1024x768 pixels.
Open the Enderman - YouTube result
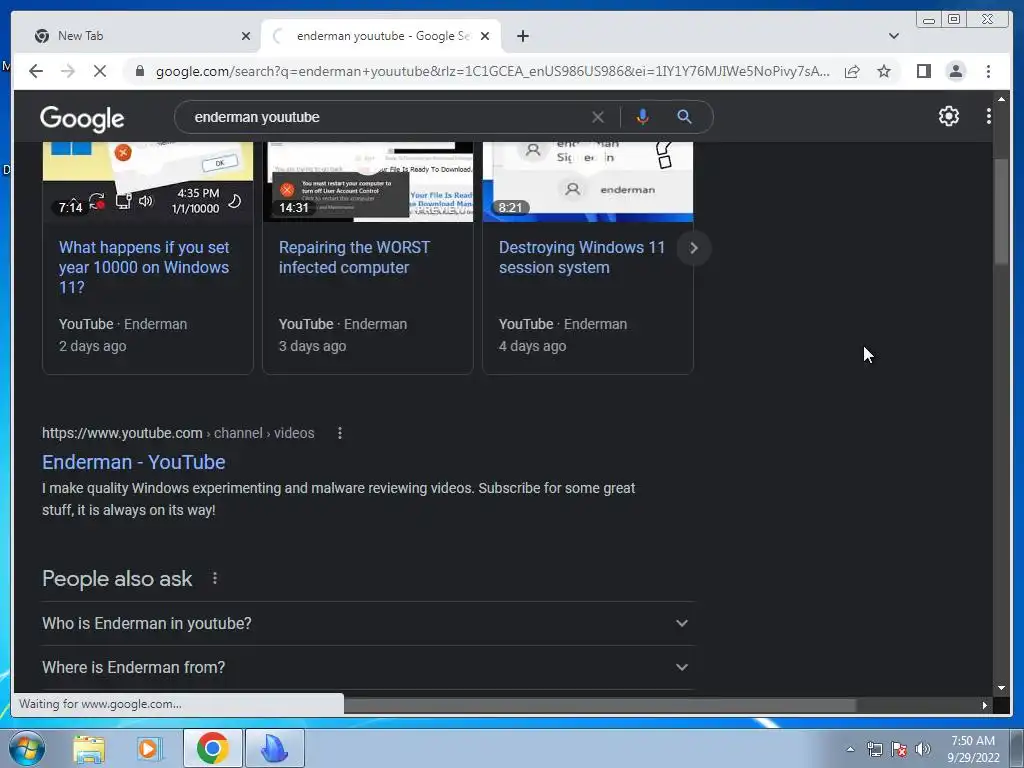pos(134,462)
